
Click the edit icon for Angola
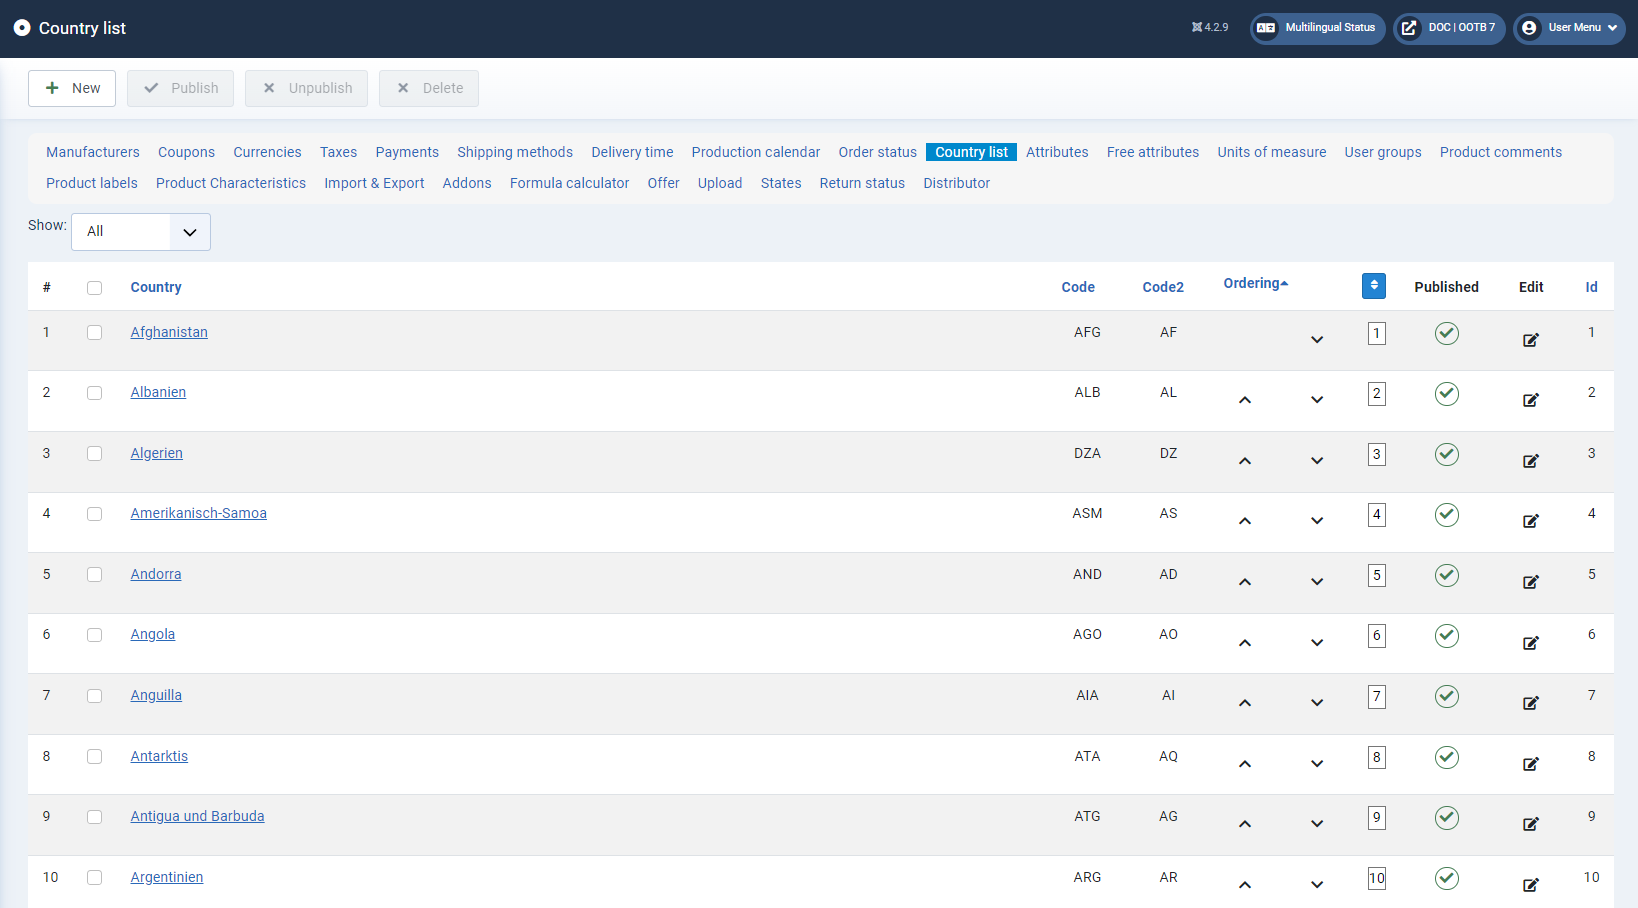(1530, 643)
